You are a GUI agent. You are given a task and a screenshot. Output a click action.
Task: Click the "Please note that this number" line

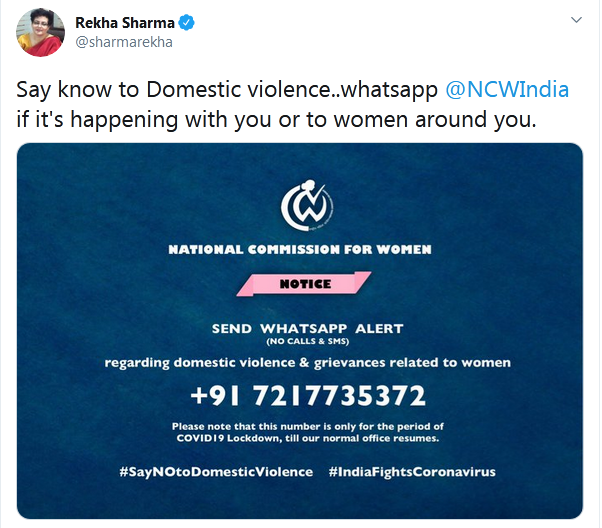pos(301,427)
